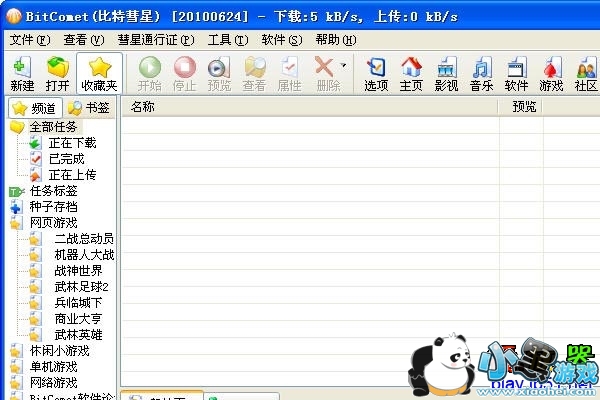Click the BitComet title bar logo

coord(14,16)
